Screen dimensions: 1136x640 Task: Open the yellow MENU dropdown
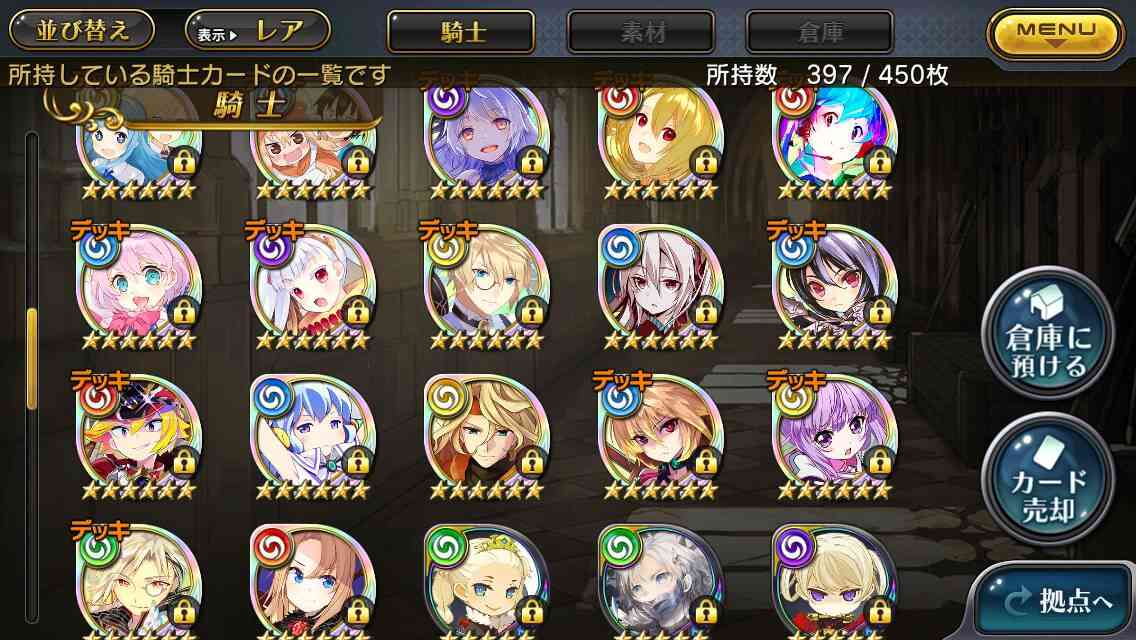[1056, 33]
